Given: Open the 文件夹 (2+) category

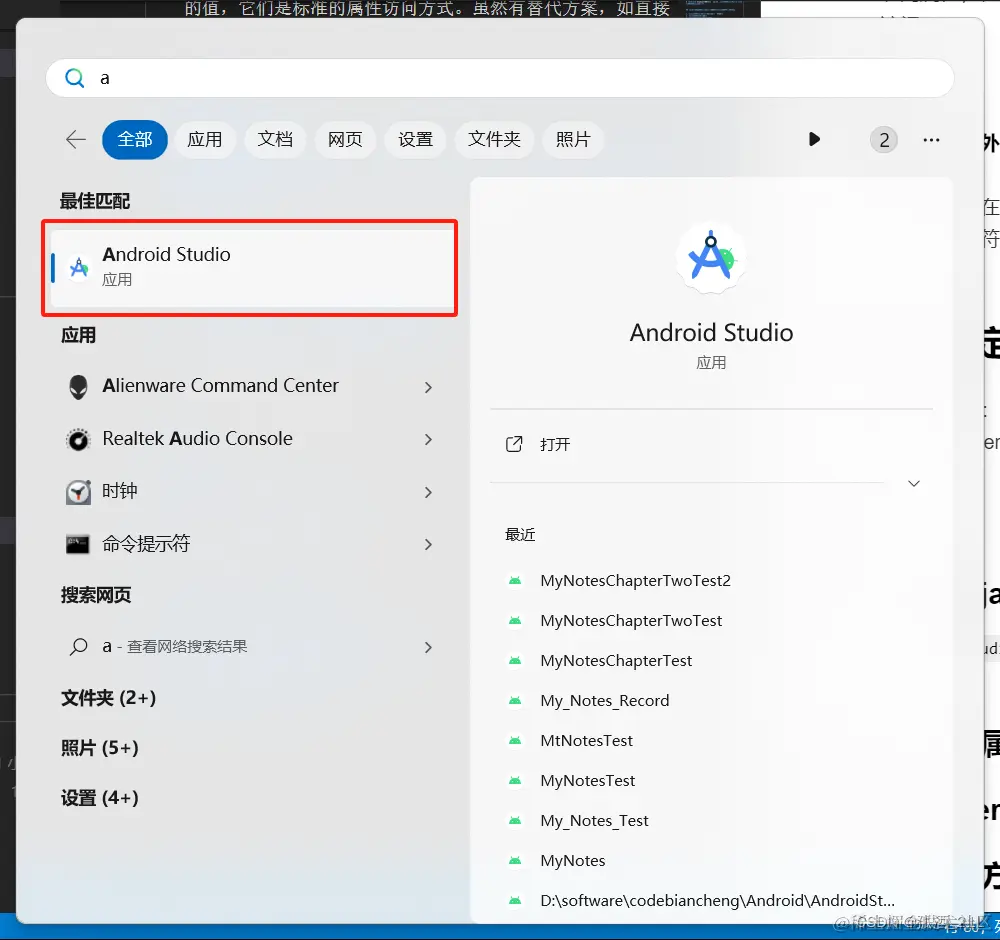Looking at the screenshot, I should [108, 698].
